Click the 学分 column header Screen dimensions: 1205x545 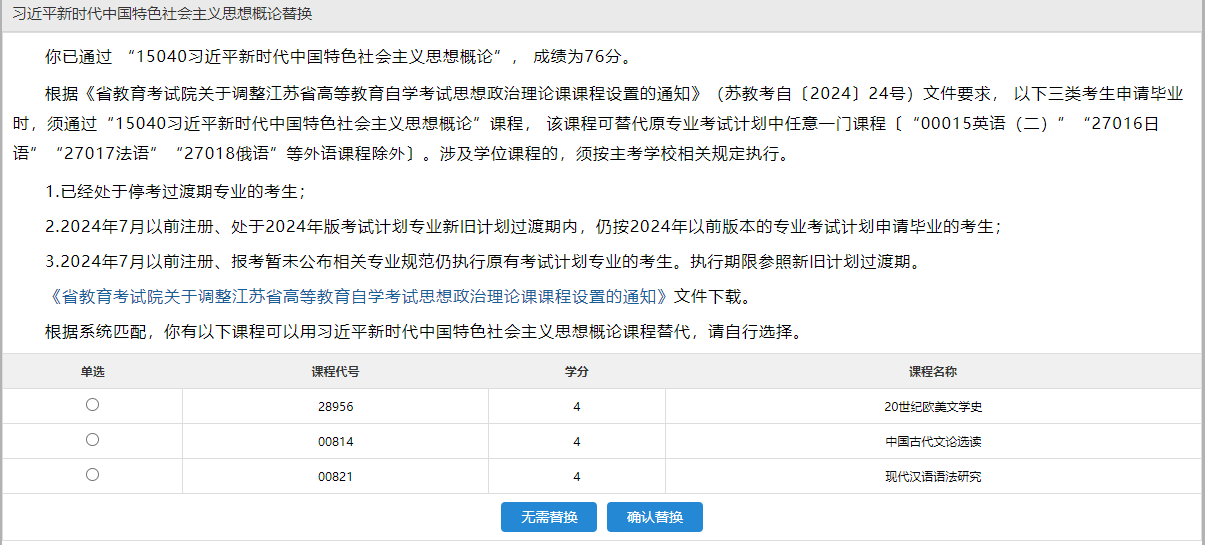[577, 371]
